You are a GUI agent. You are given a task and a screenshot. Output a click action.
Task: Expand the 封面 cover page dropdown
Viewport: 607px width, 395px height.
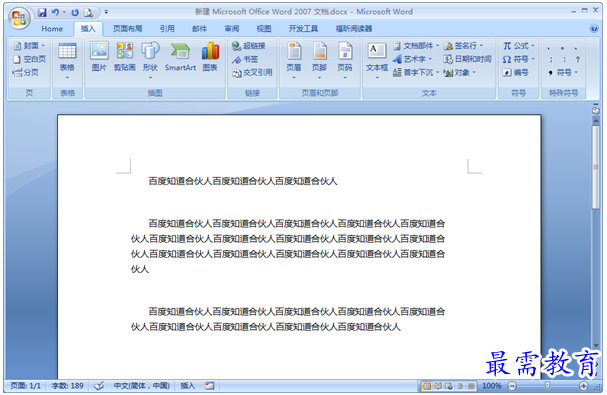coord(30,46)
